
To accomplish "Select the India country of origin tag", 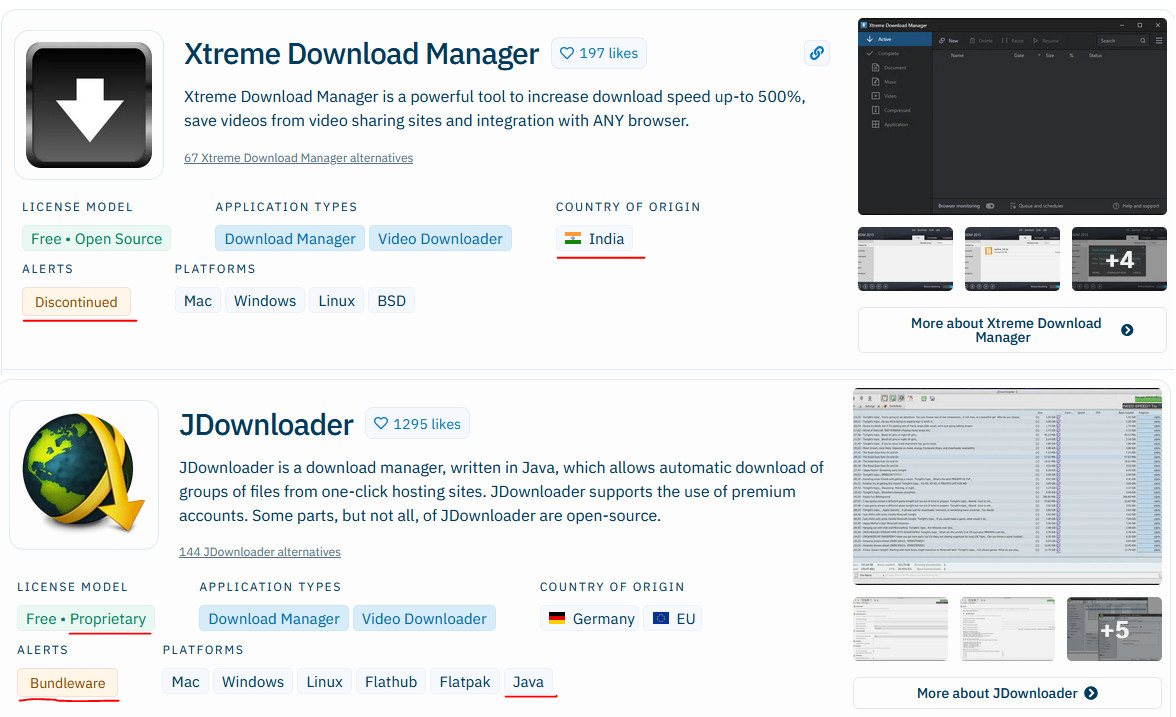I will [594, 238].
